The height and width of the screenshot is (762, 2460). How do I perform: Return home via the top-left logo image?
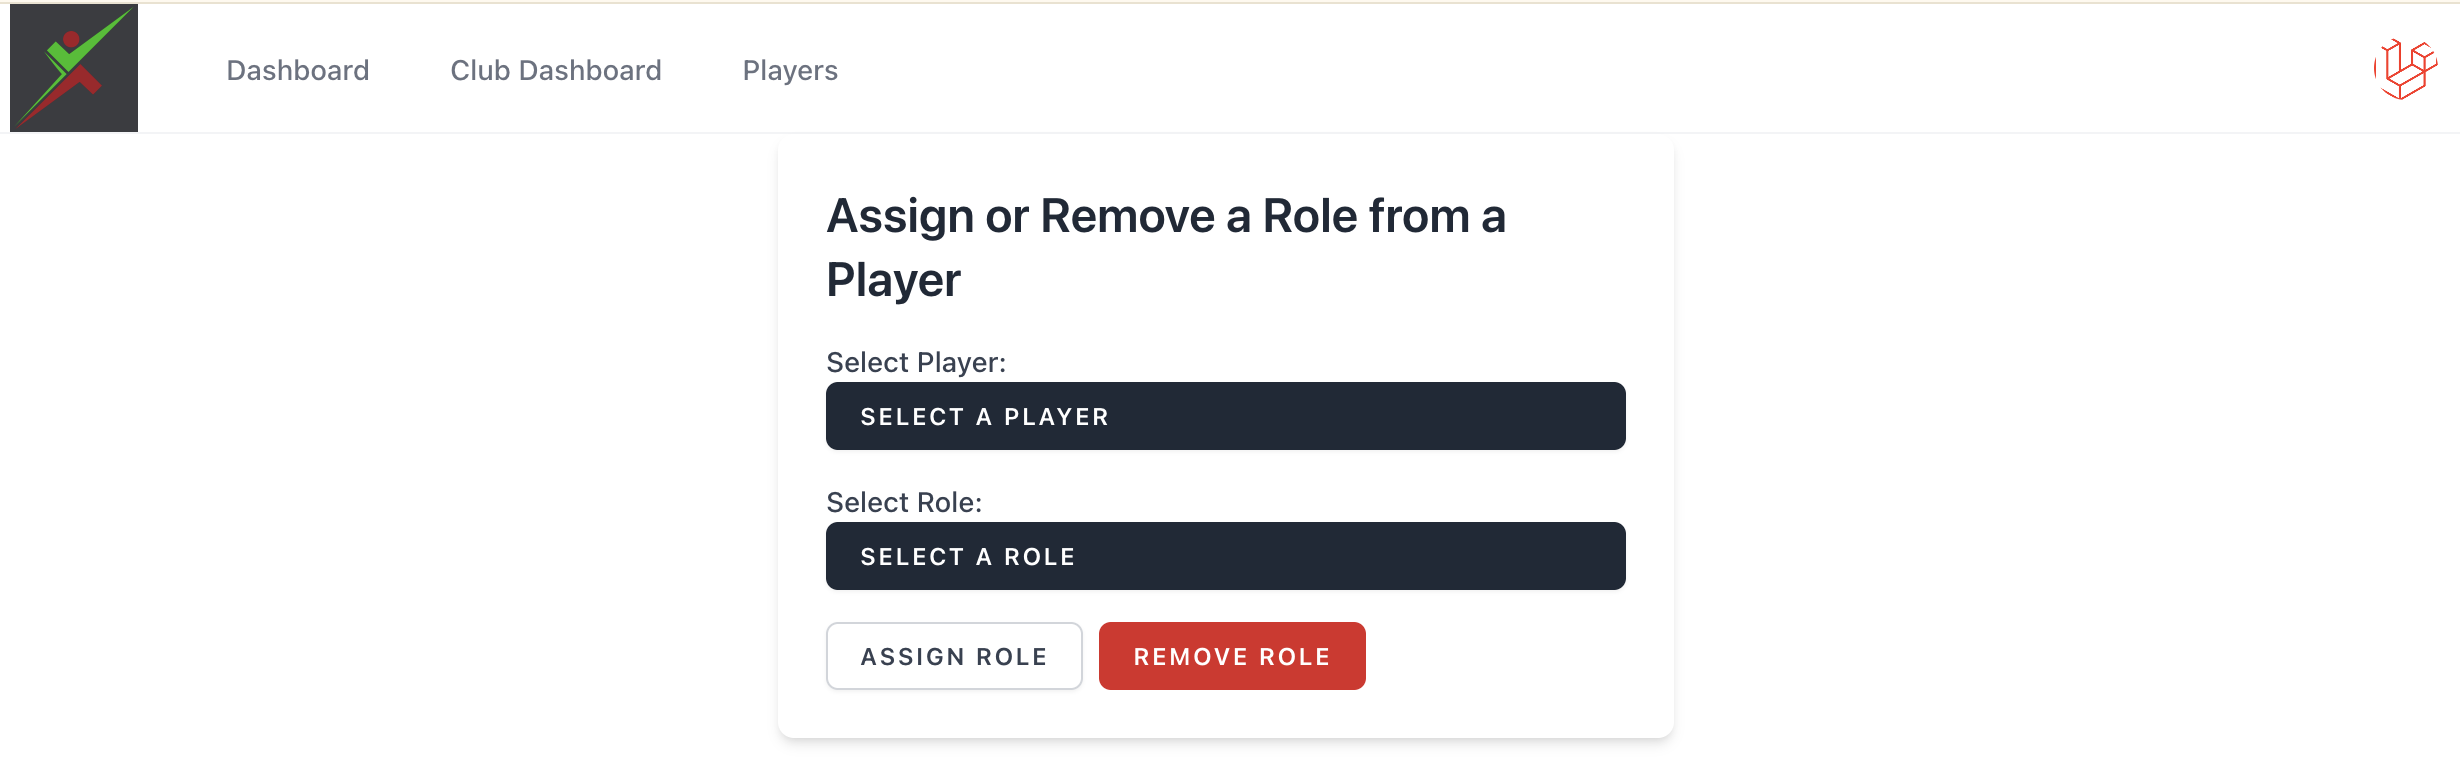pyautogui.click(x=74, y=68)
